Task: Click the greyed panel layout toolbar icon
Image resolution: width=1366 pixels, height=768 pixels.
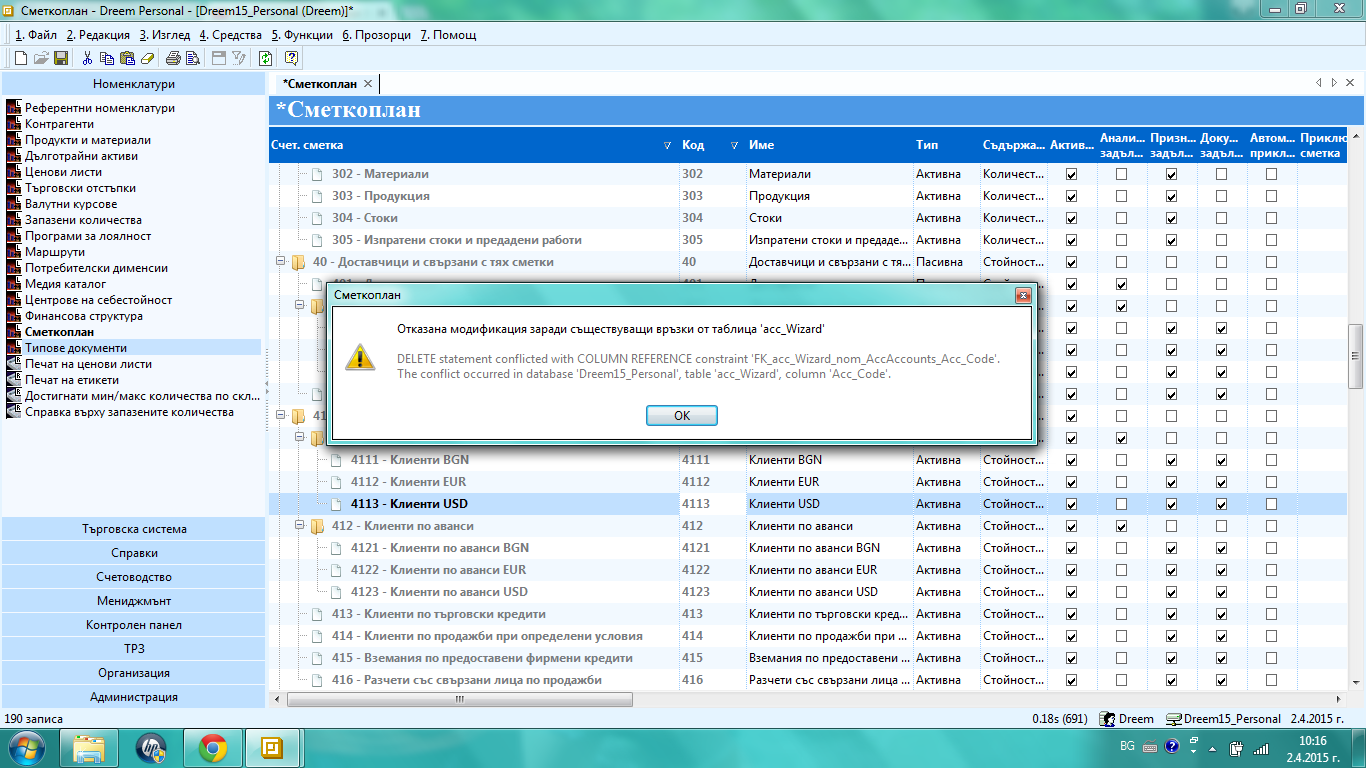Action: pos(219,58)
